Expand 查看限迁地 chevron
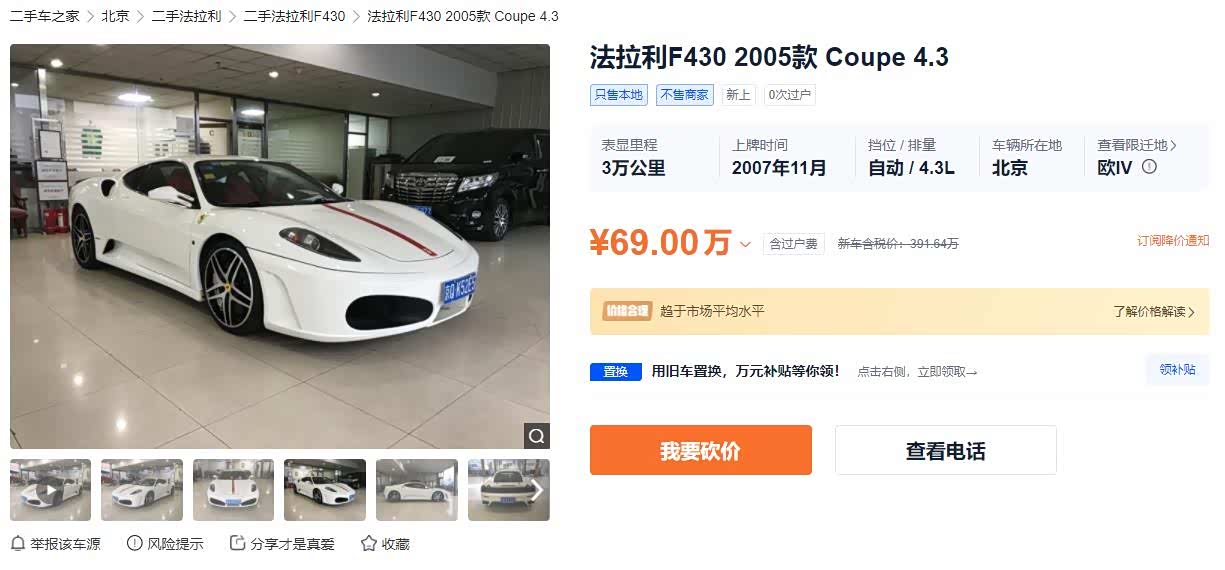This screenshot has height=570, width=1225. tap(1173, 145)
